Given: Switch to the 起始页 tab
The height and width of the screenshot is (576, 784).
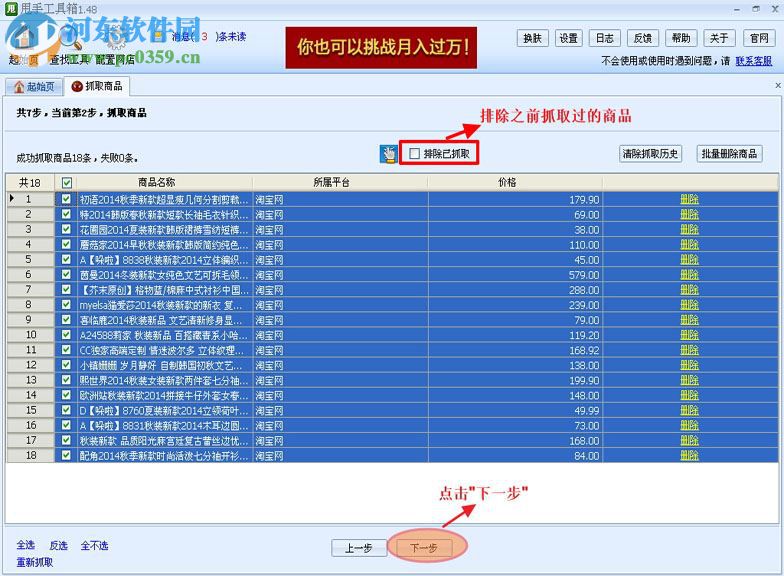Looking at the screenshot, I should [34, 86].
